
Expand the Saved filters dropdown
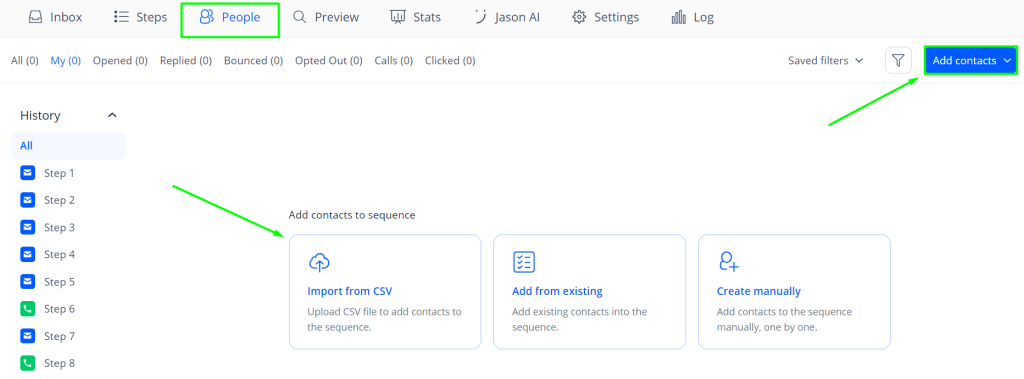click(x=825, y=60)
